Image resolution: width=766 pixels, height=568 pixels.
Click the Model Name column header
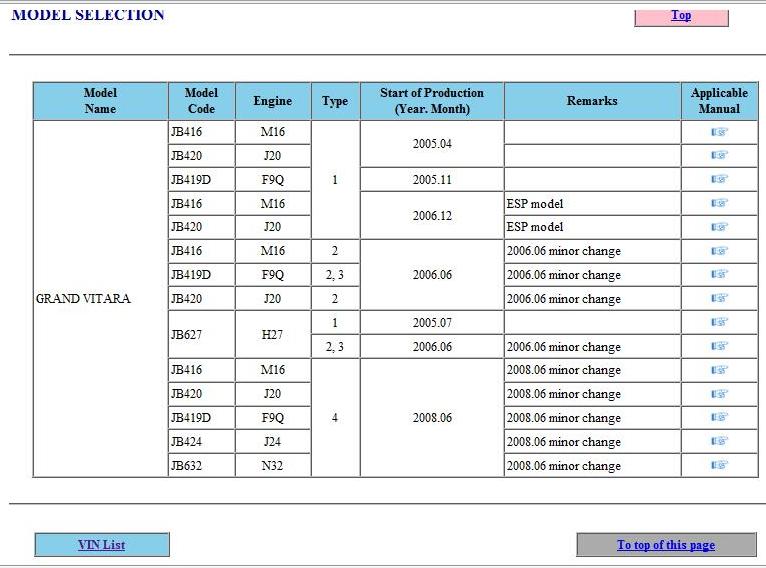(x=100, y=101)
